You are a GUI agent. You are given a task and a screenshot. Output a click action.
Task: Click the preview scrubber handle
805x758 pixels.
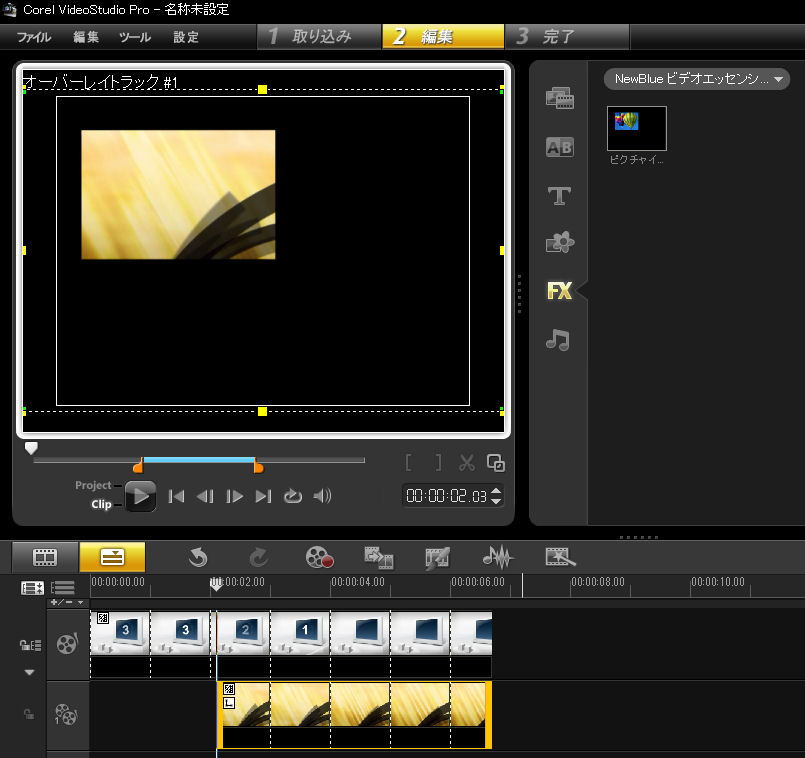pyautogui.click(x=31, y=448)
